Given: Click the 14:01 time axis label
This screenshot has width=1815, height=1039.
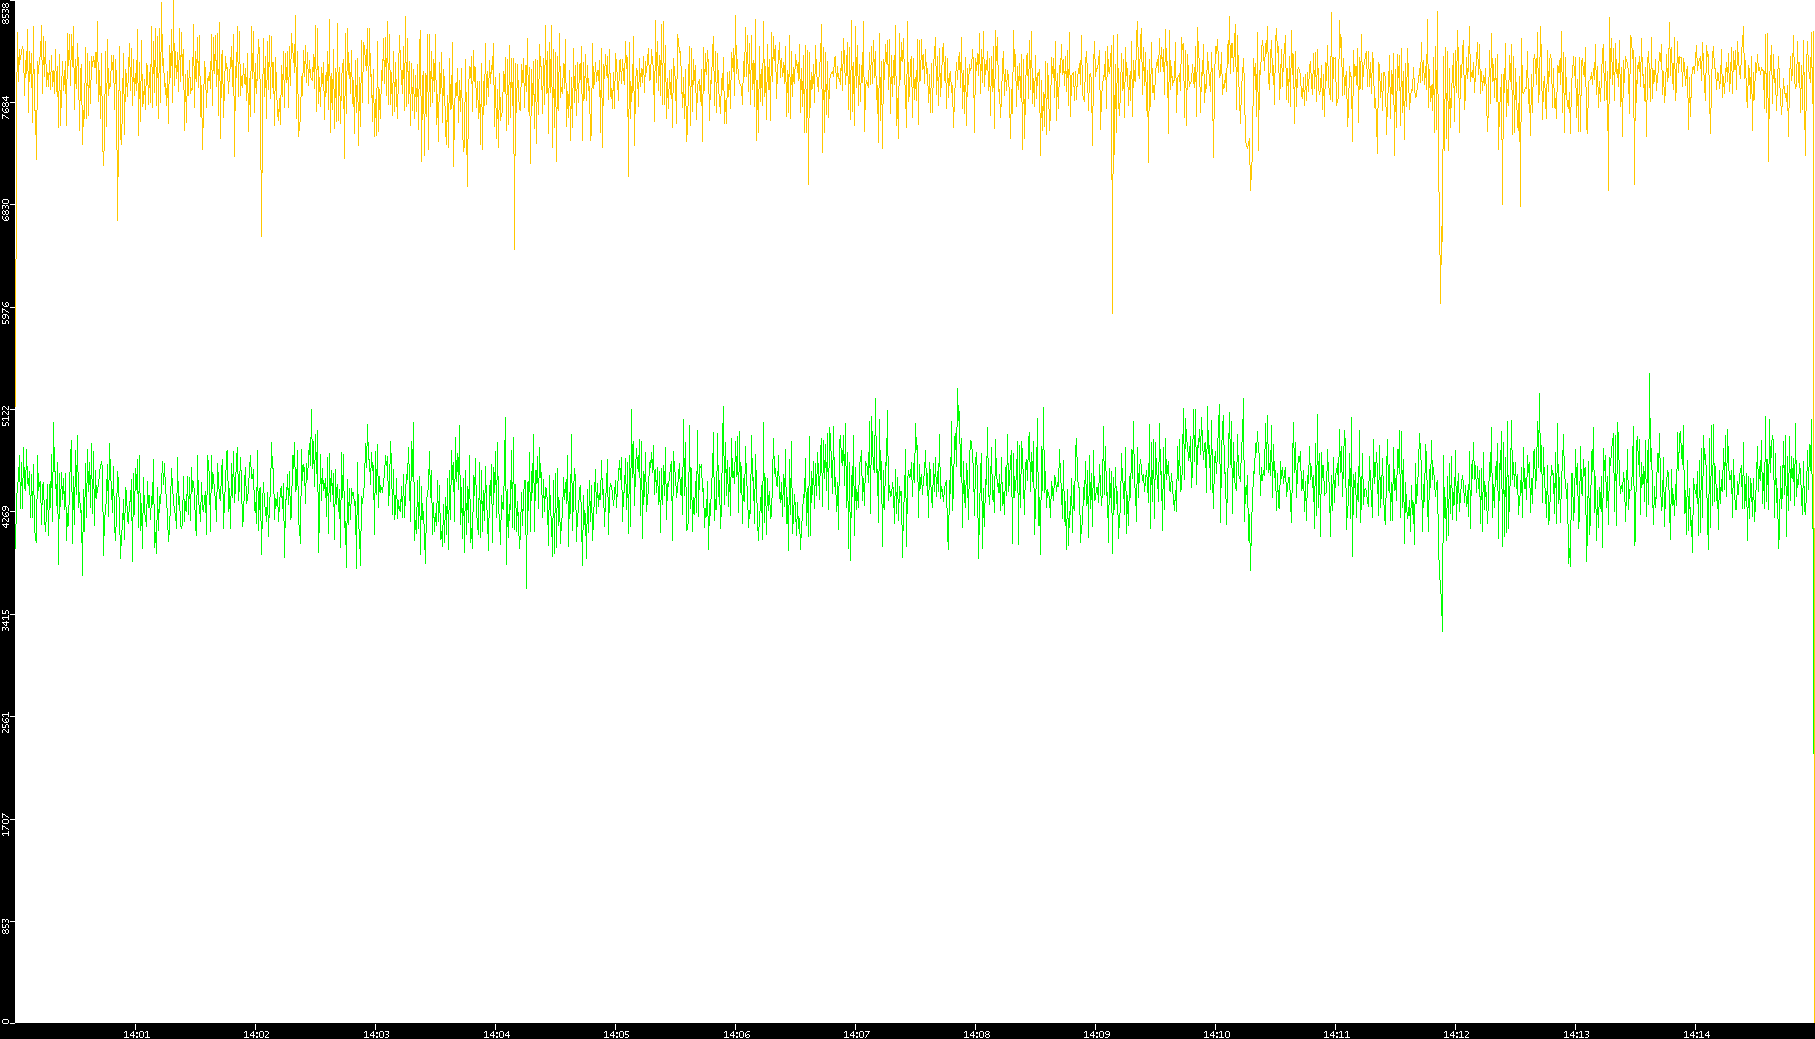Looking at the screenshot, I should pos(136,1033).
